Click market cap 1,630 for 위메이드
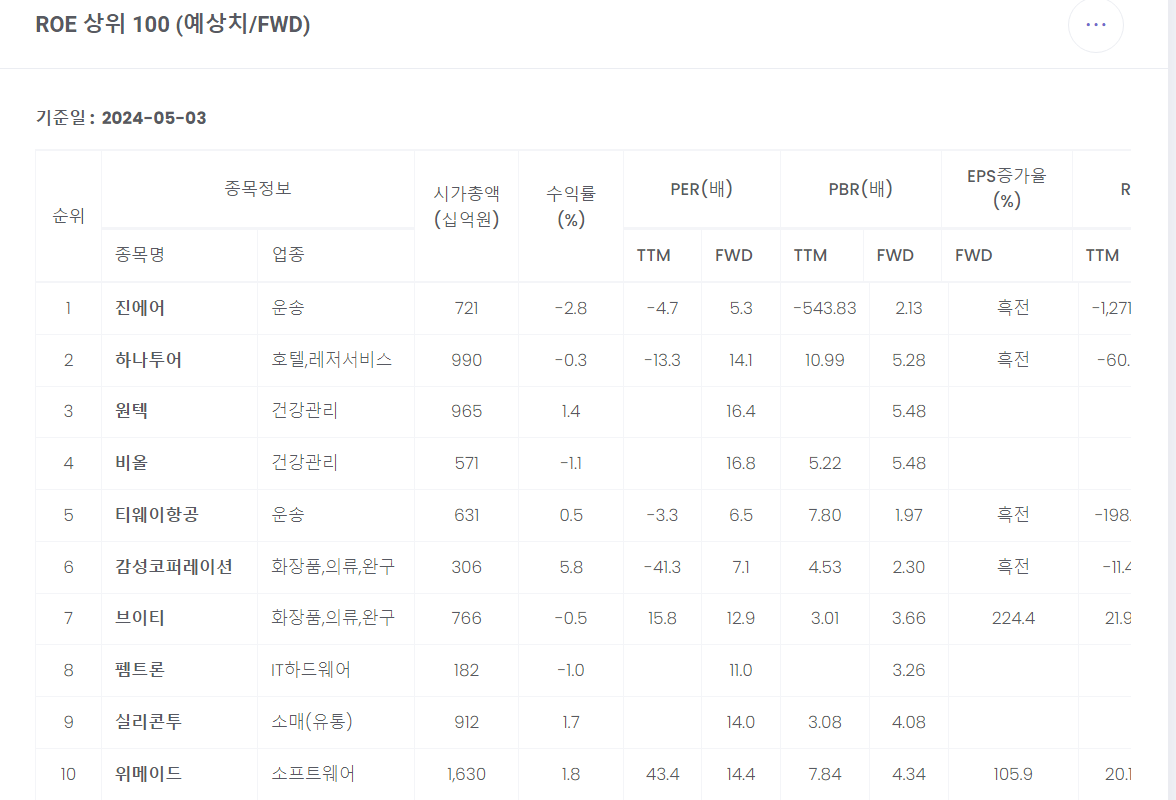The width and height of the screenshot is (1176, 800). [x=466, y=774]
